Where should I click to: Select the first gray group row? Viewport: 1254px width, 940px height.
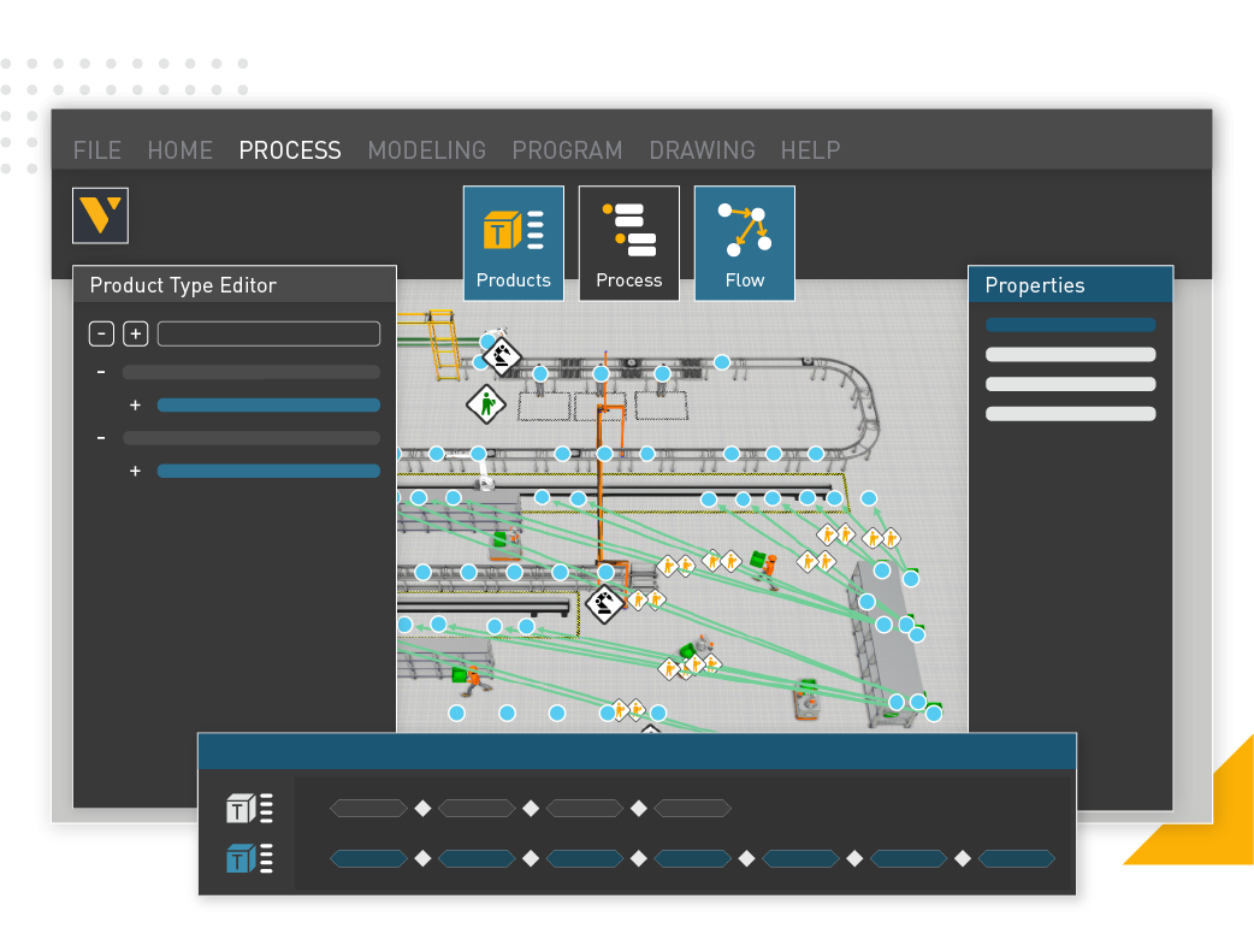click(251, 372)
